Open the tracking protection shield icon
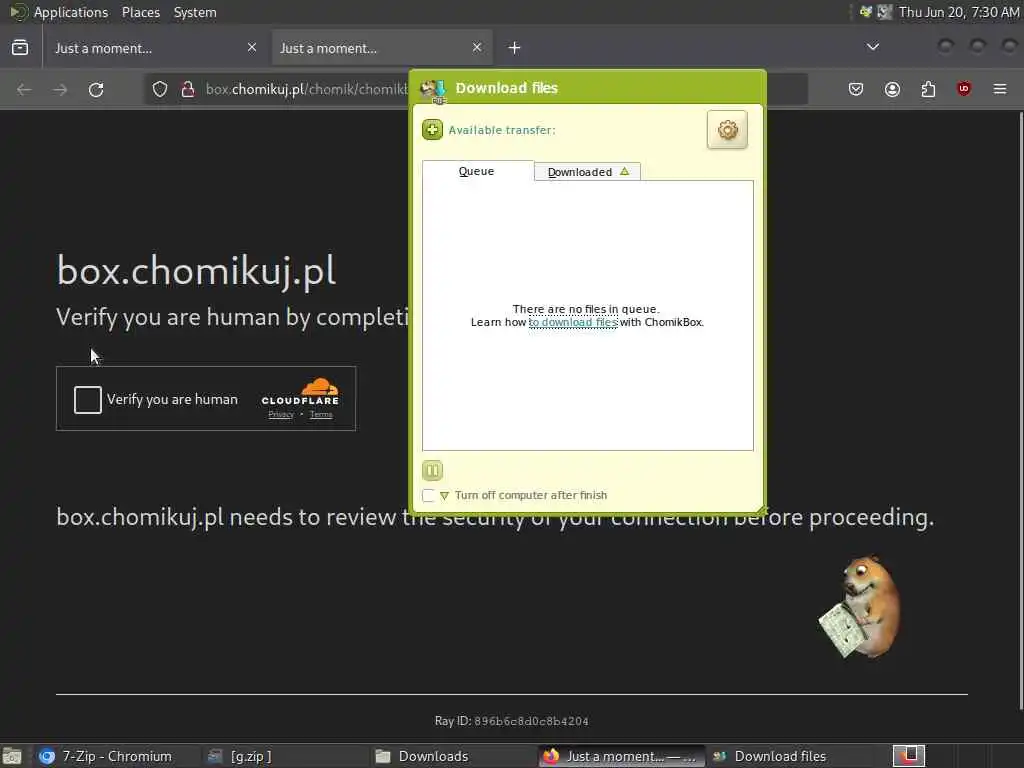Screen dimensions: 1024x768 pyautogui.click(x=160, y=89)
